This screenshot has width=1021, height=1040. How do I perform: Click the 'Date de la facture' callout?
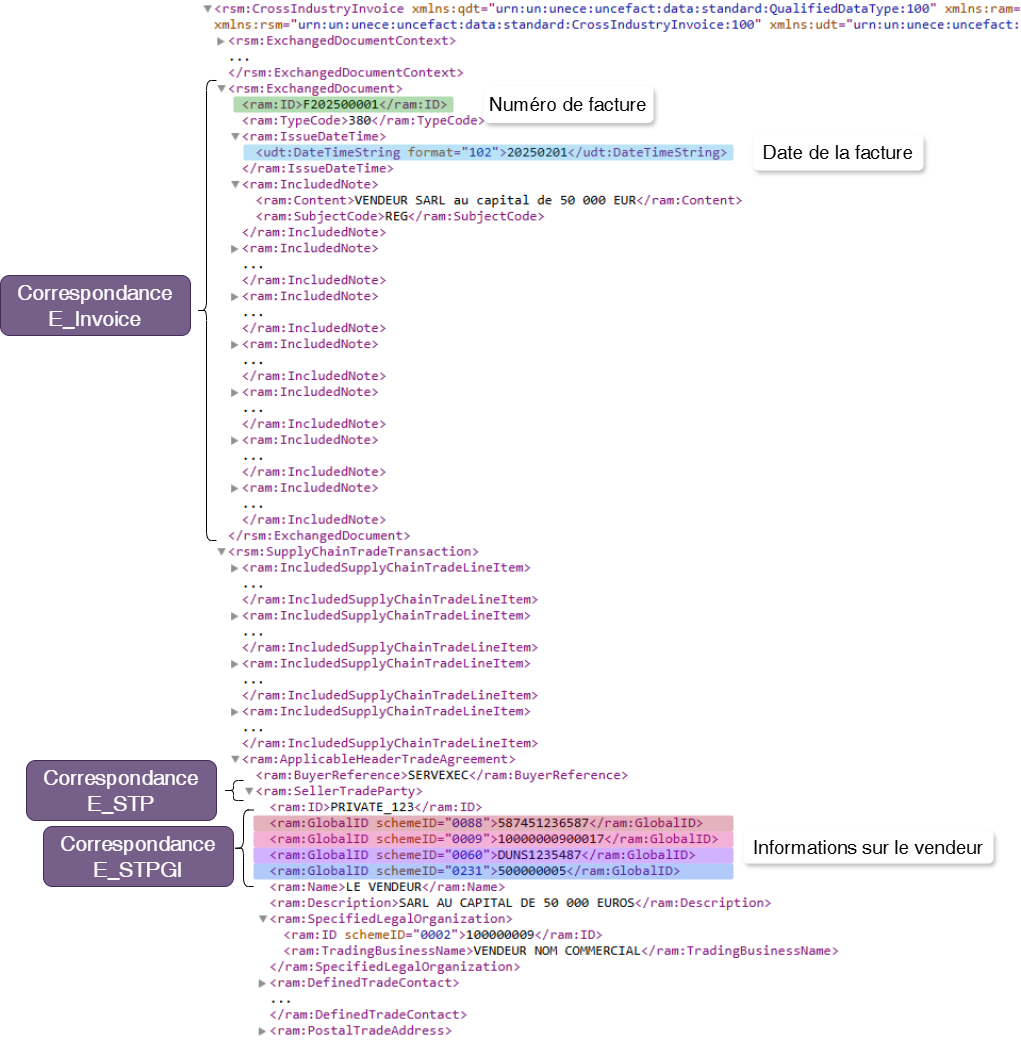pos(837,153)
